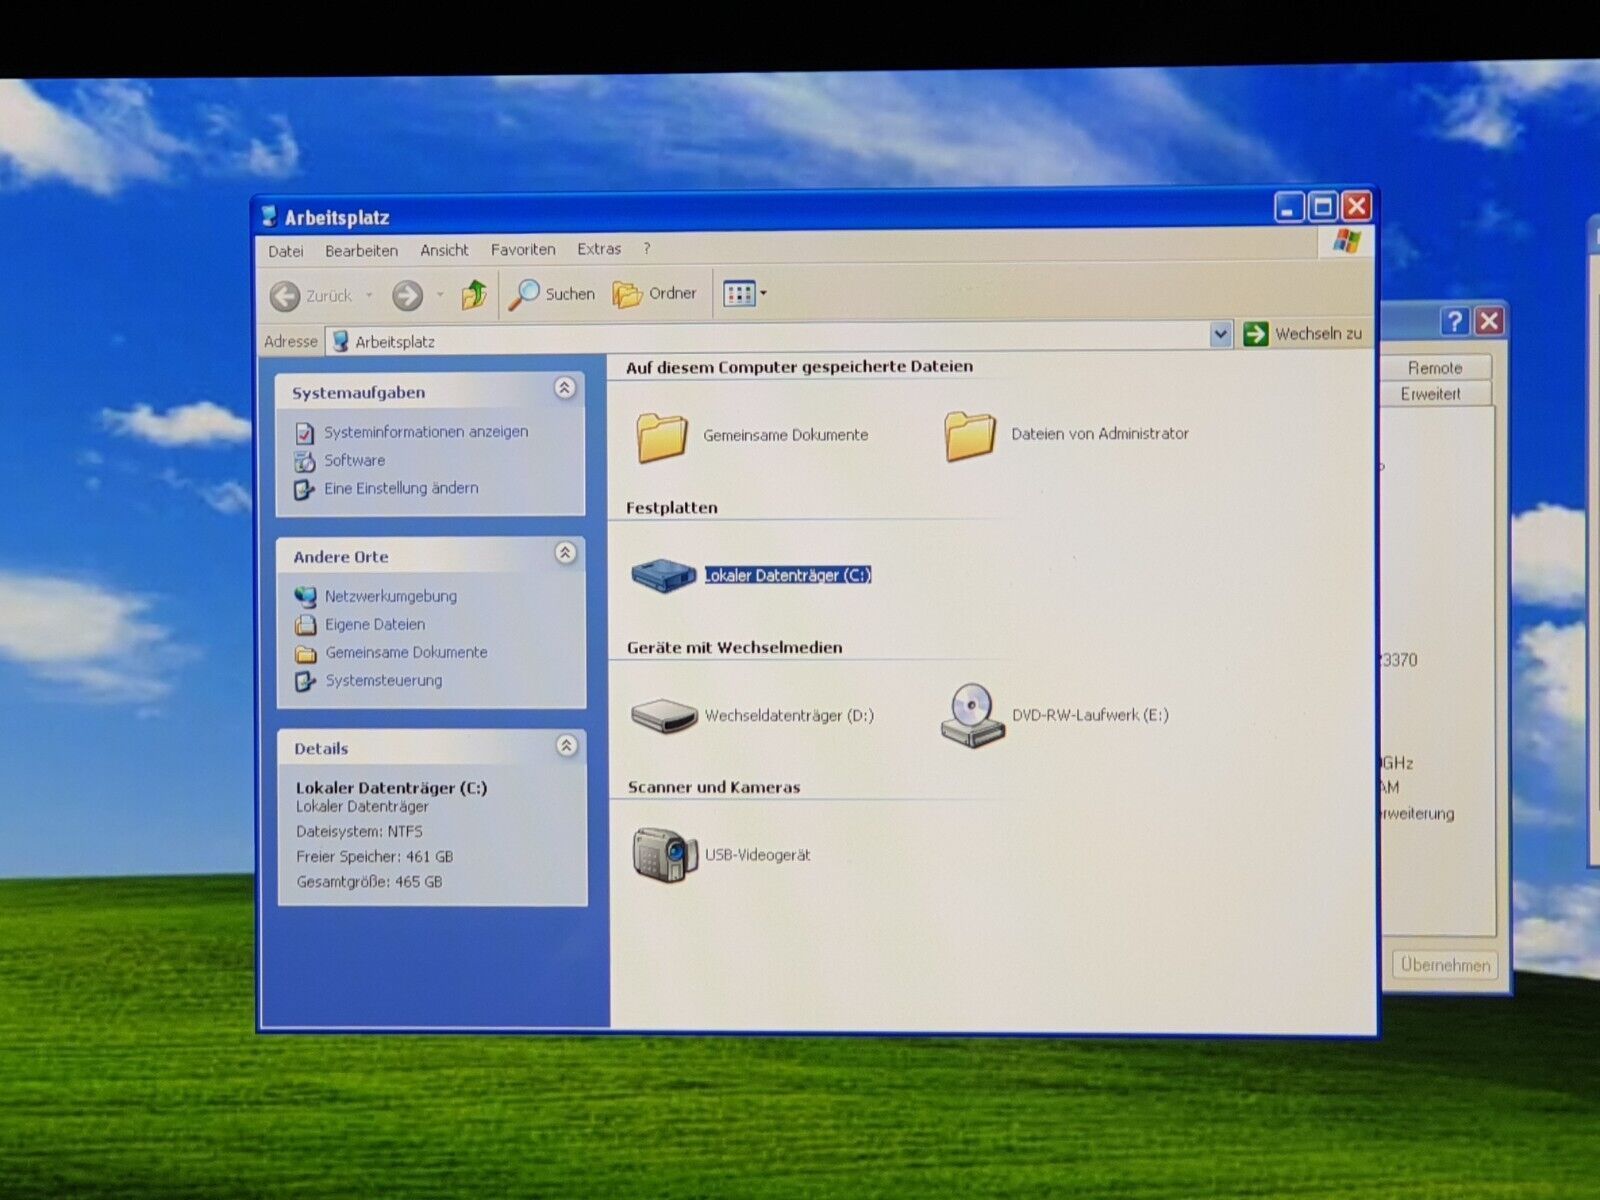Open the Local Disk (C:) drive icon
This screenshot has height=1200, width=1600.
[663, 575]
